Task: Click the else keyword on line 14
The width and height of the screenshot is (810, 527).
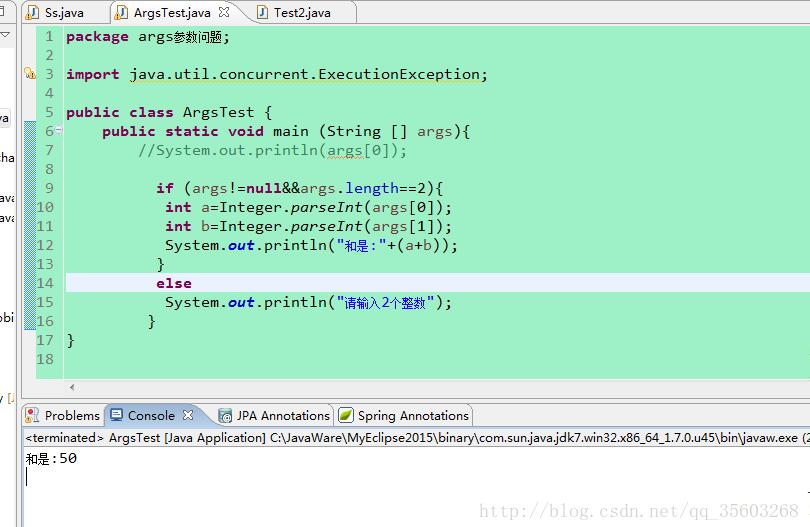Action: [x=174, y=283]
